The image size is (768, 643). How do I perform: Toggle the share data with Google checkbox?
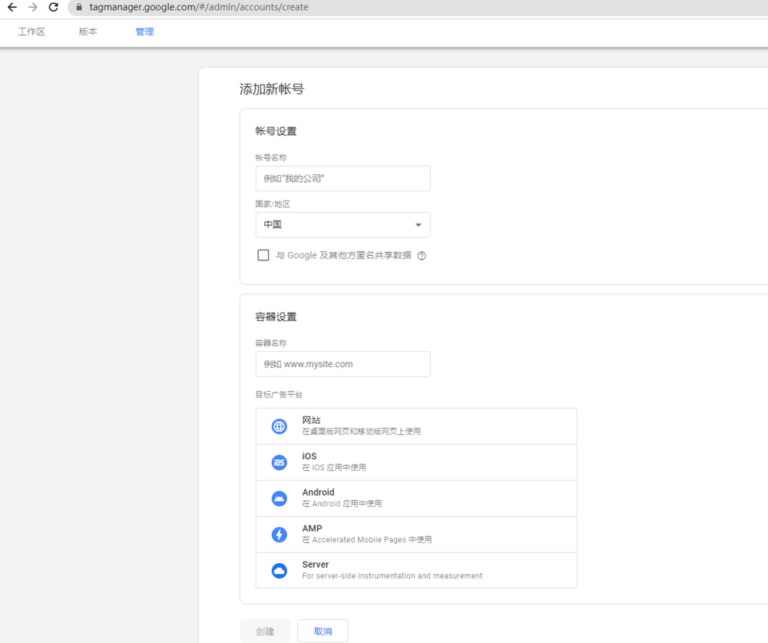coord(263,255)
